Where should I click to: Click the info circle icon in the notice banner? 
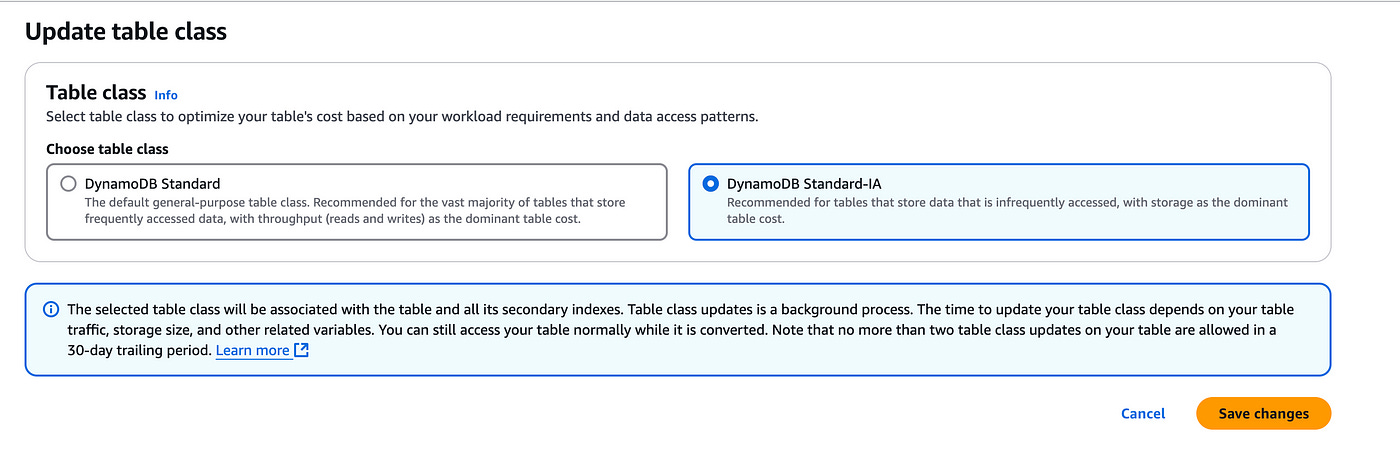click(x=51, y=309)
